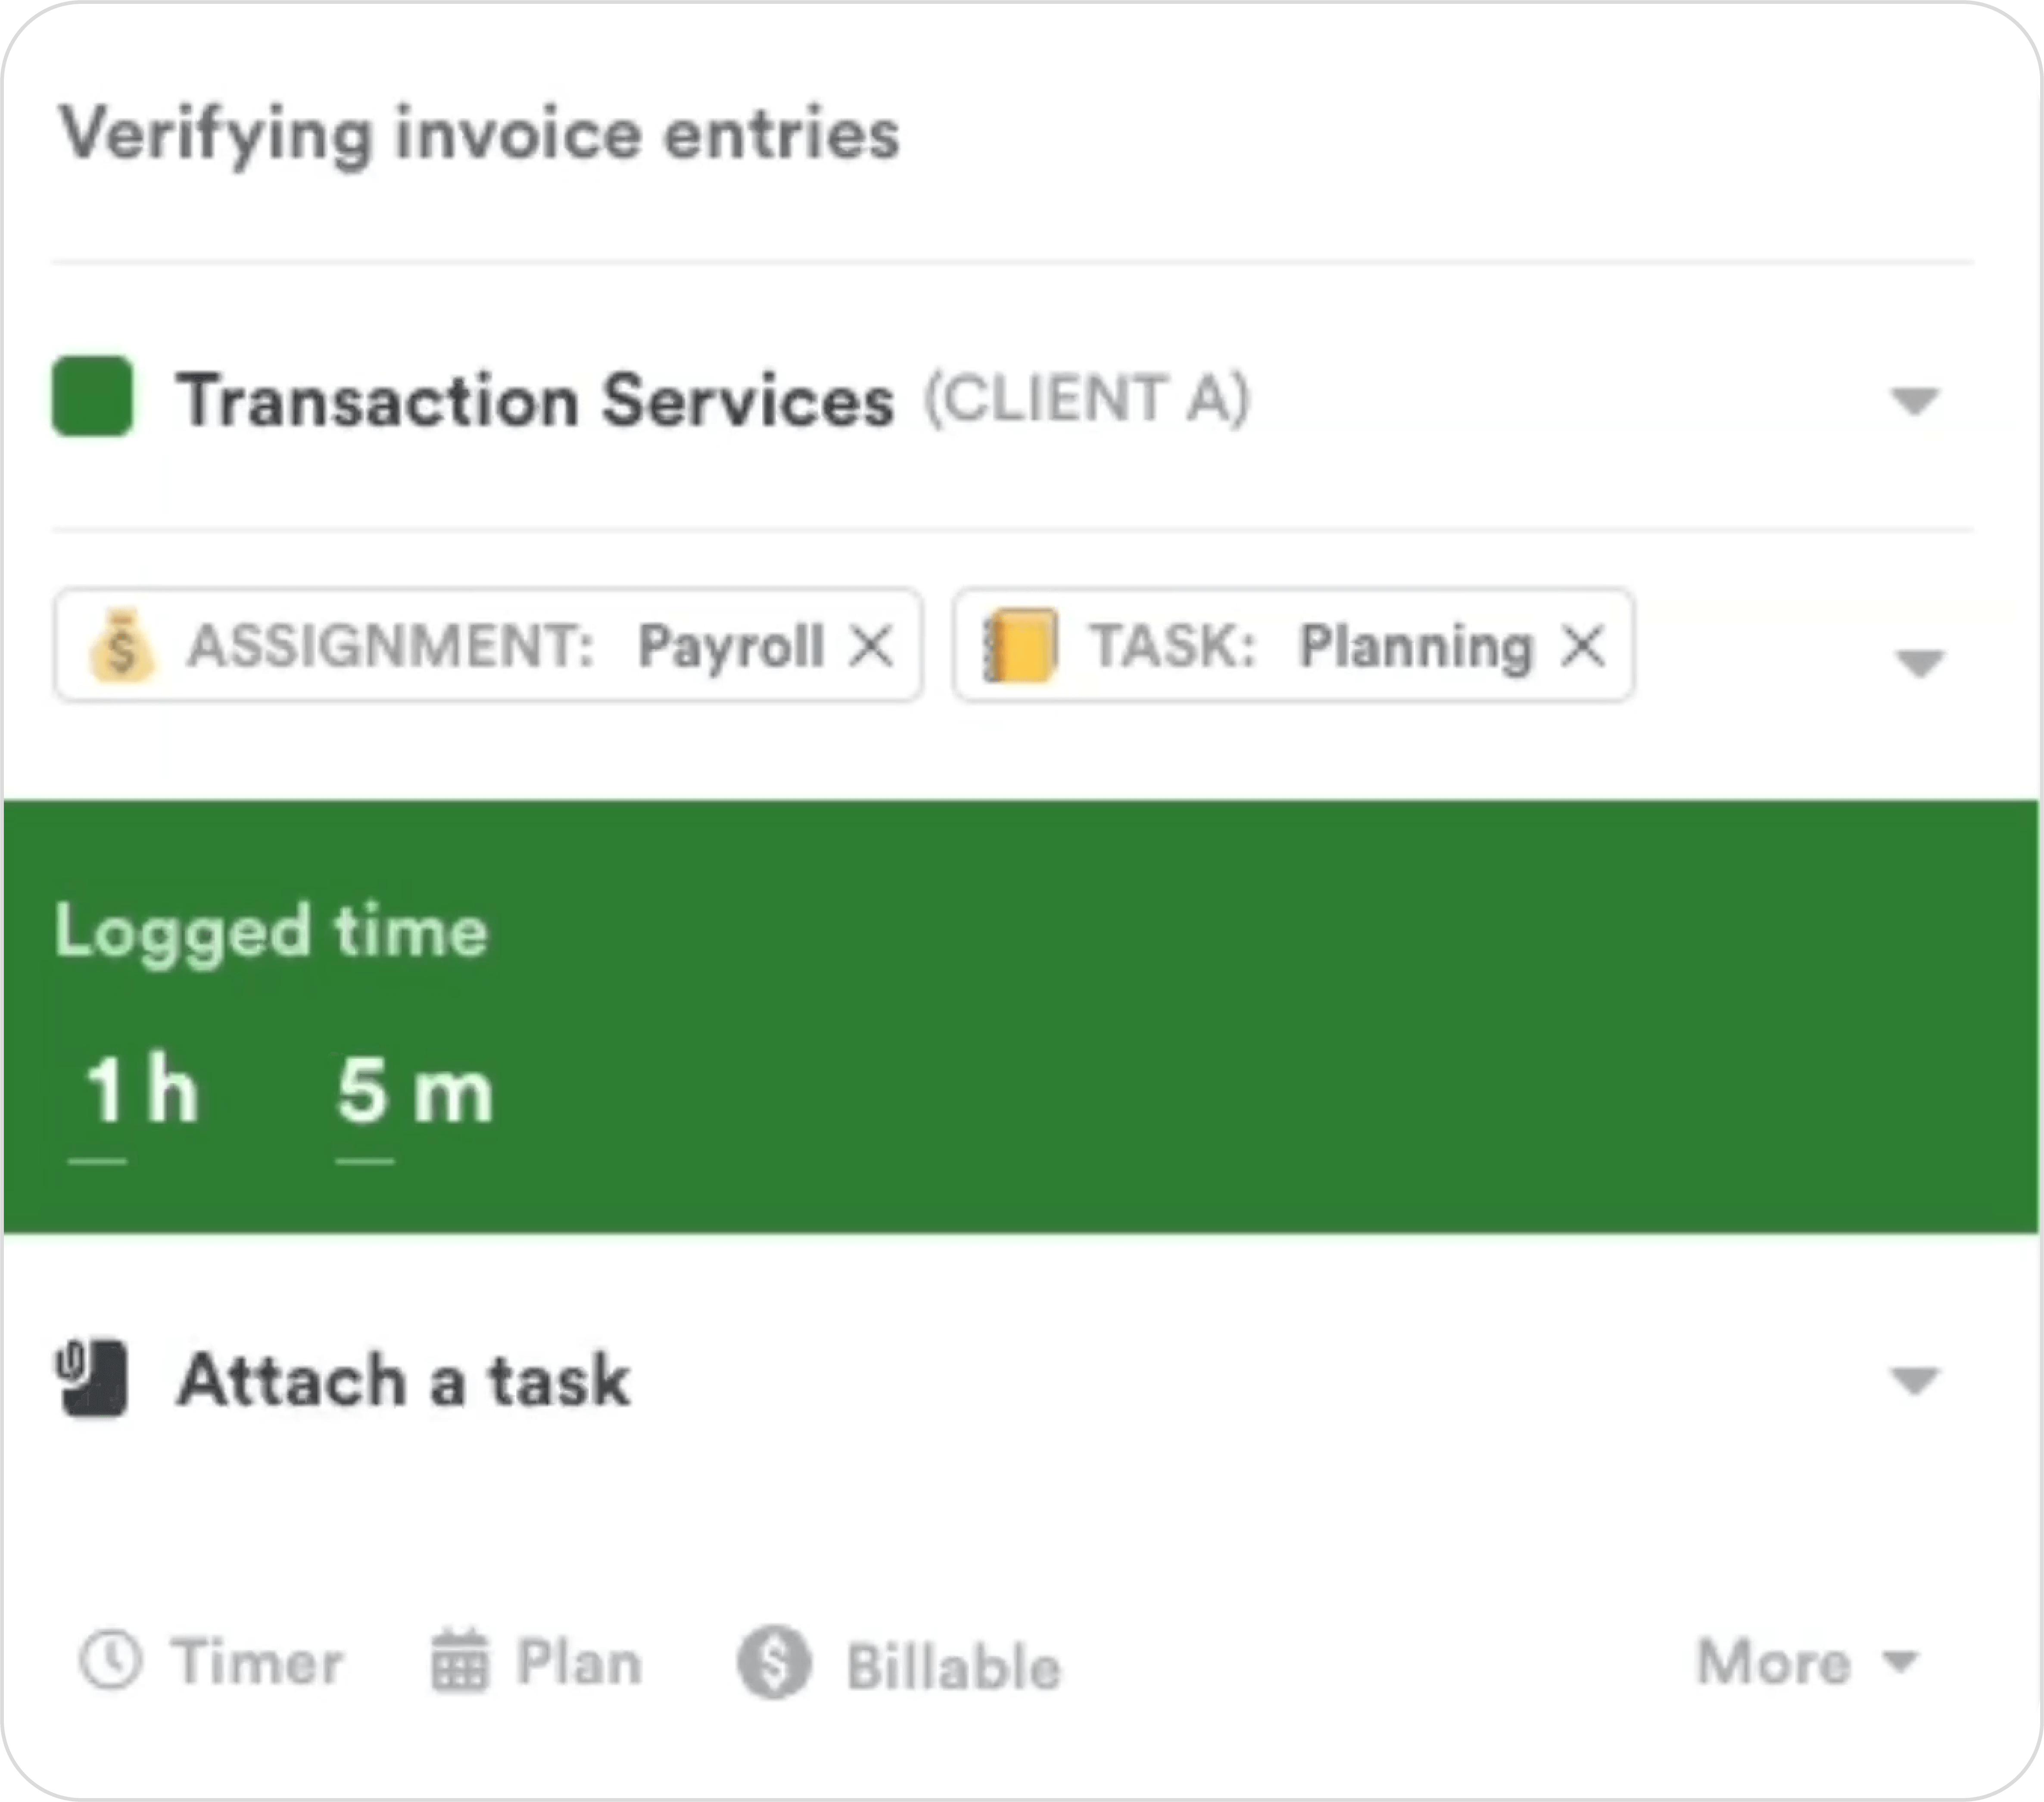This screenshot has height=1802, width=2044.
Task: Switch to Plan mode
Action: (x=579, y=1662)
